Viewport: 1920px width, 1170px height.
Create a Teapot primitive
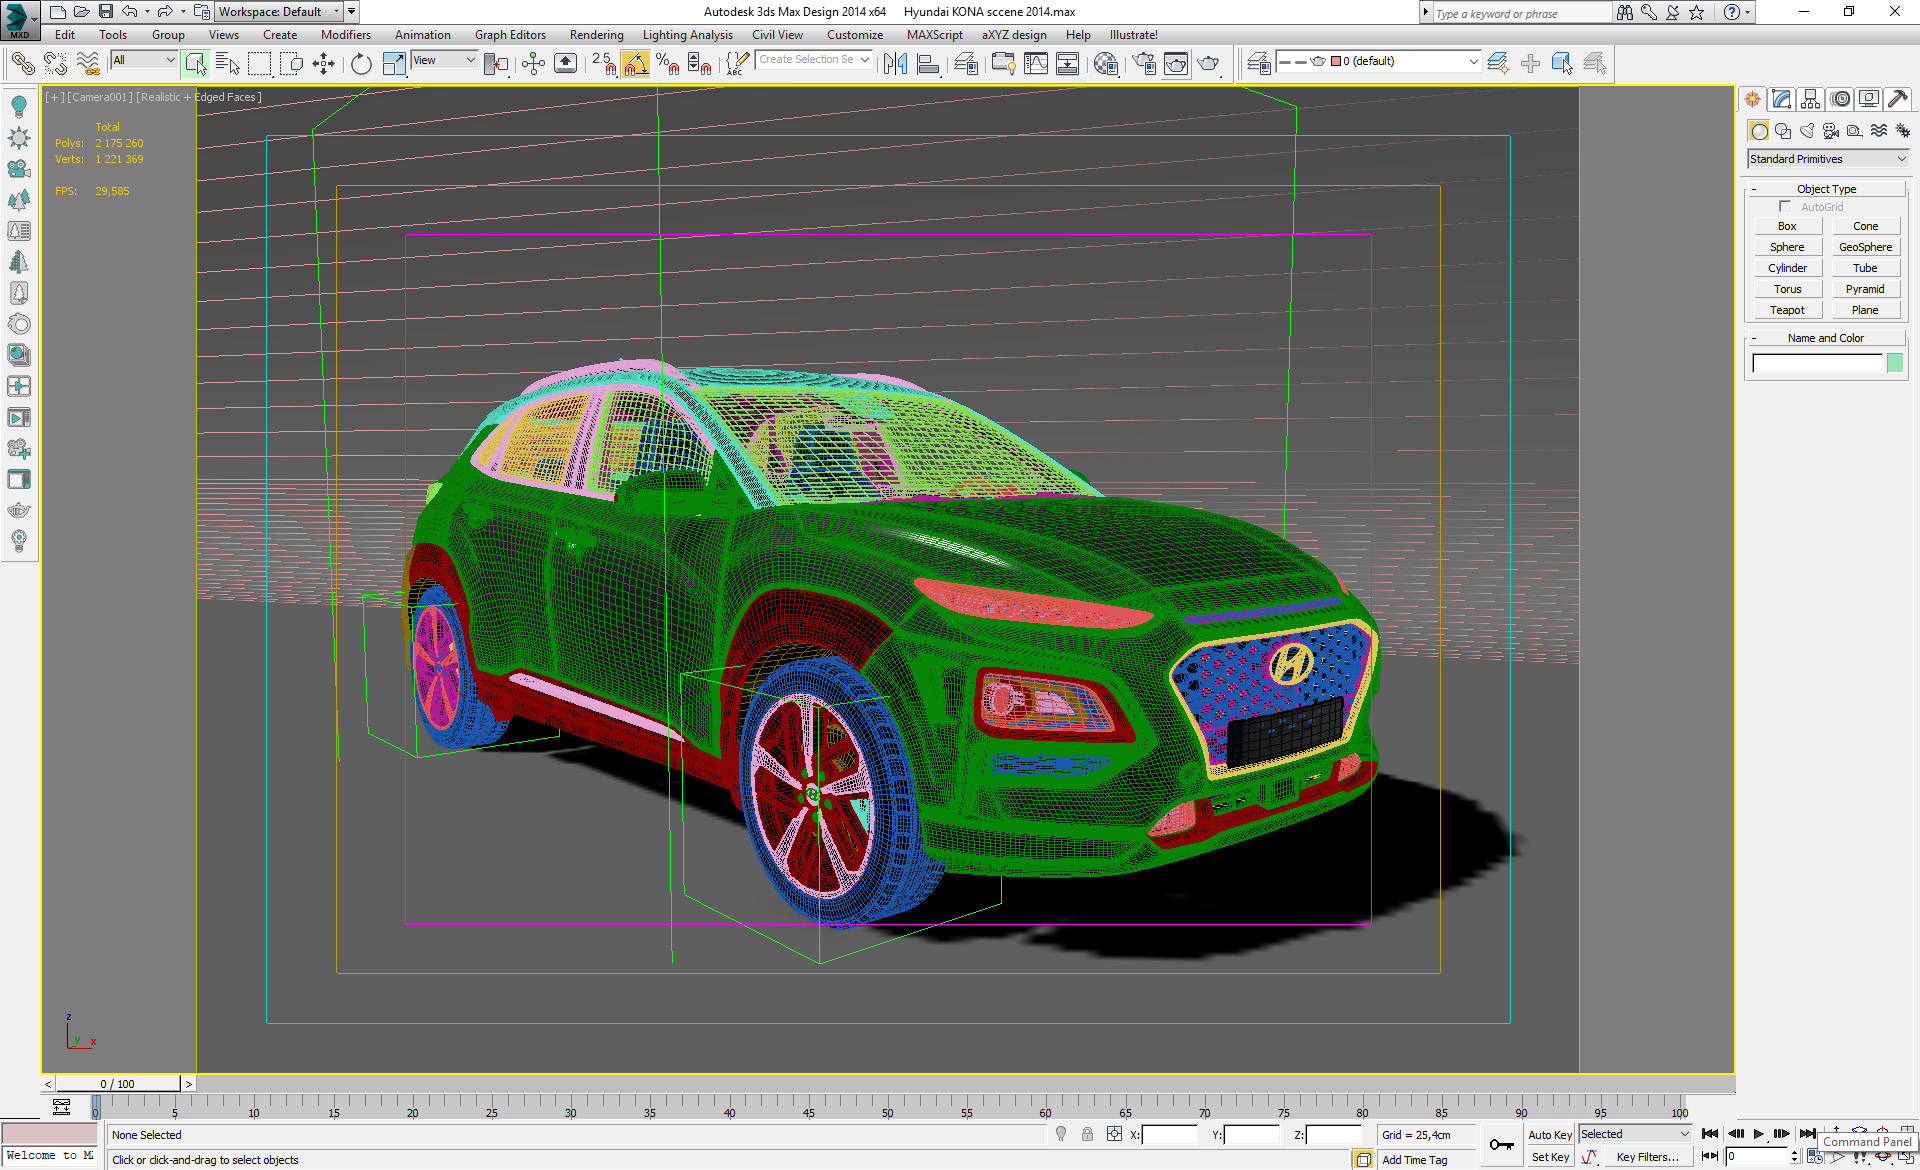pos(1787,310)
